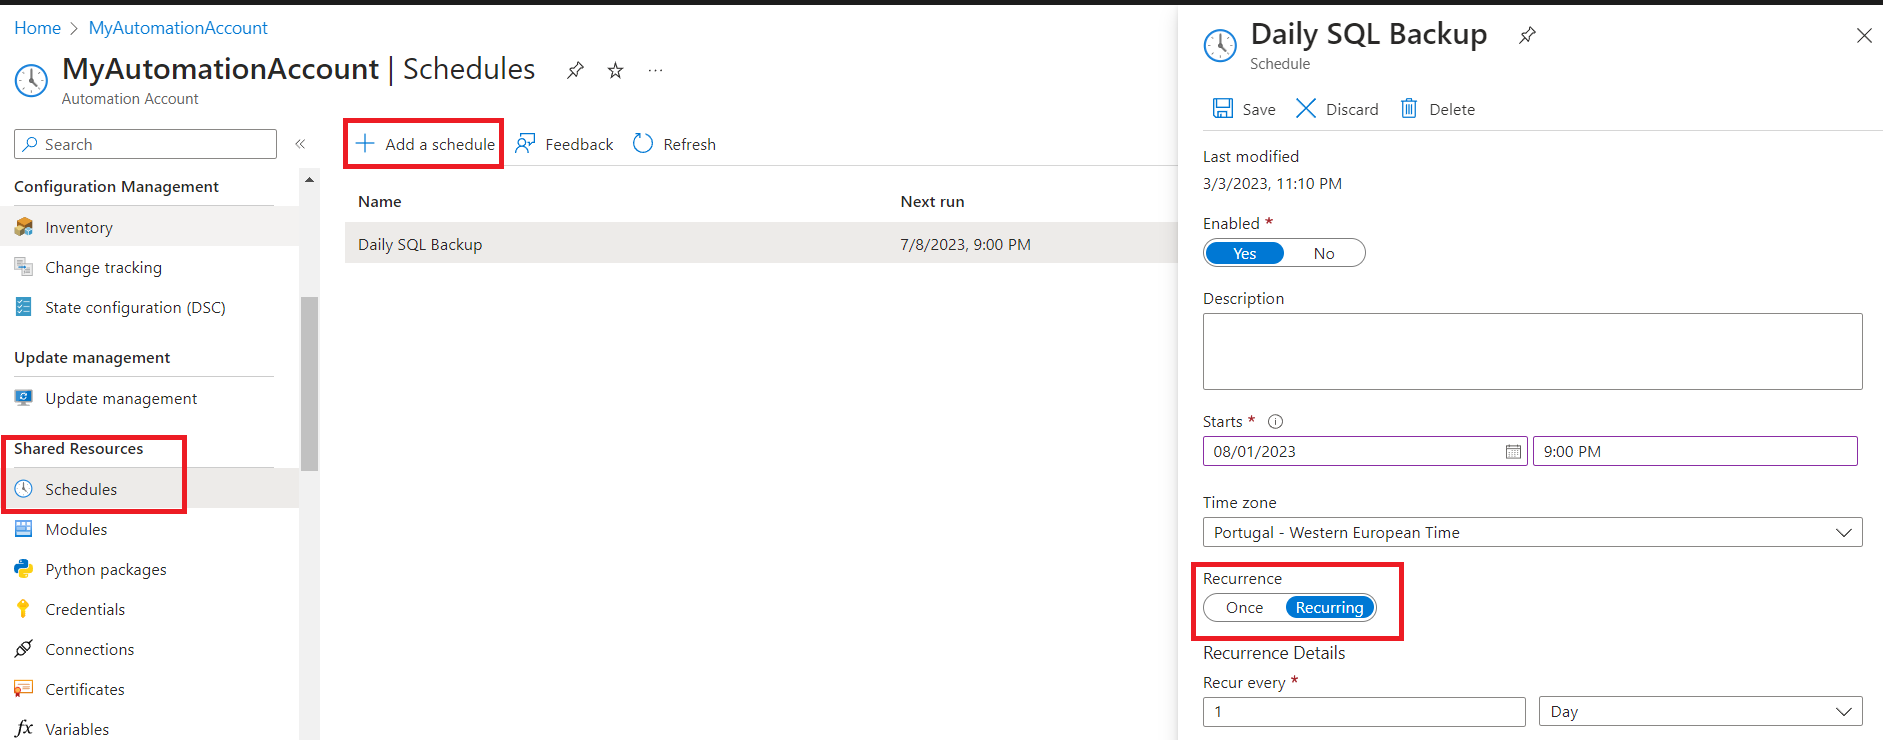Close the Daily SQL Backup panel

click(1864, 36)
